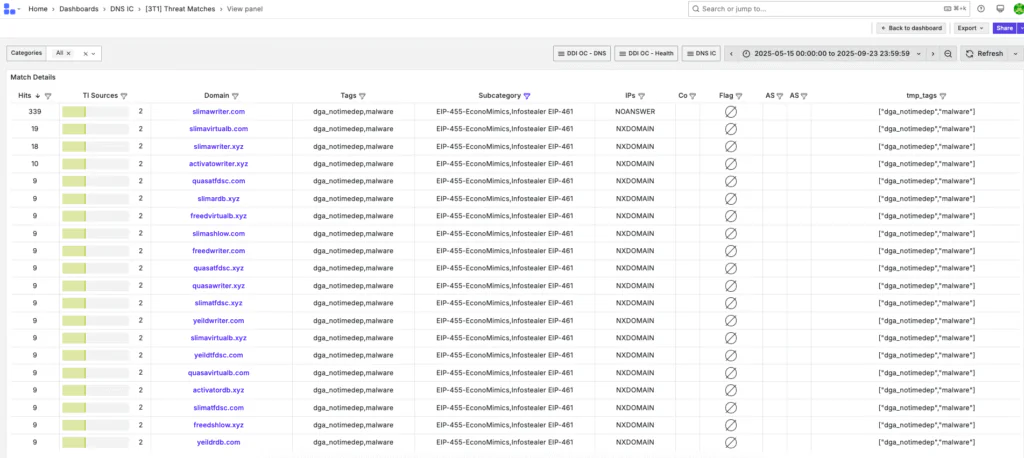
Task: Click the filter icon on TI Sources column
Action: (124, 96)
